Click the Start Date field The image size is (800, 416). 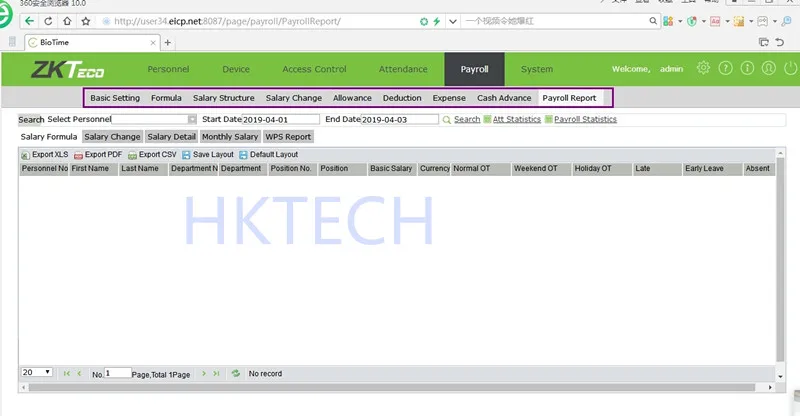[x=281, y=119]
